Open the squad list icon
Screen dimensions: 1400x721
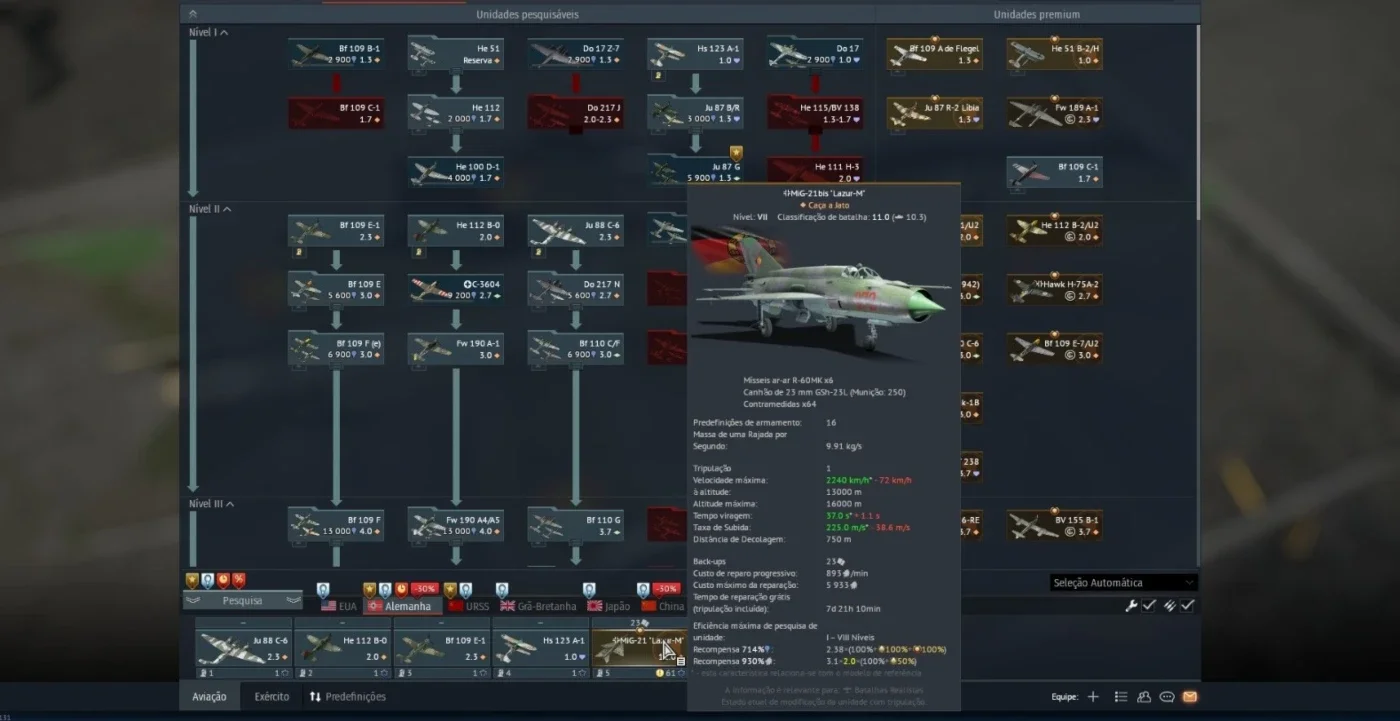click(1121, 697)
